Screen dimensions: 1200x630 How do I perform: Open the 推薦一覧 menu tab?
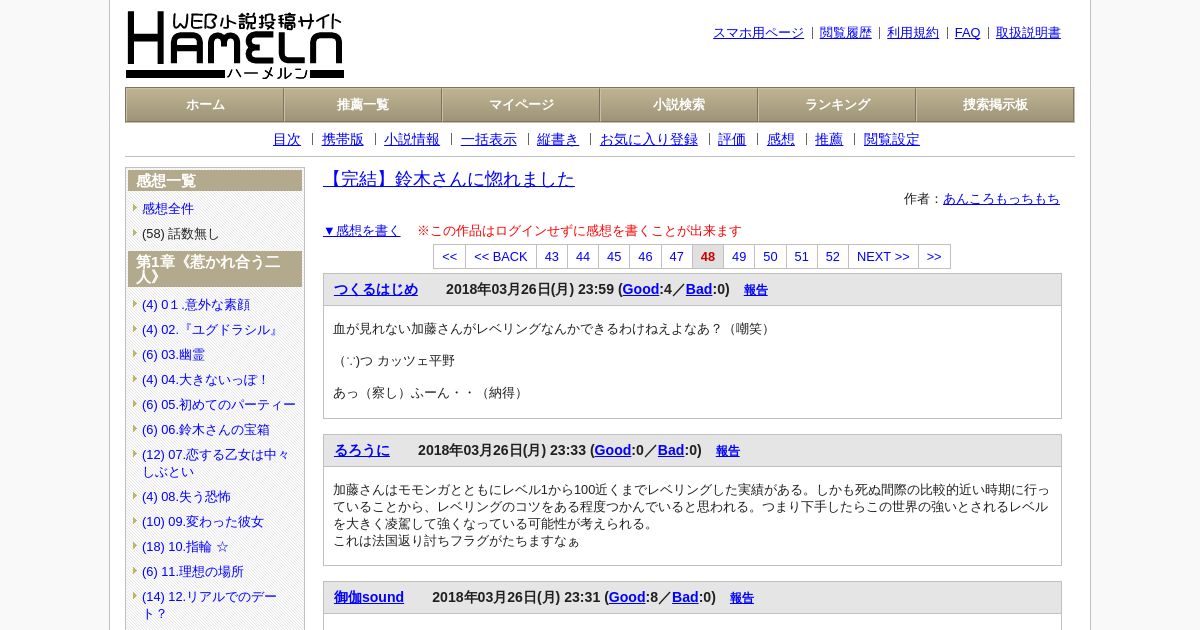click(x=363, y=105)
